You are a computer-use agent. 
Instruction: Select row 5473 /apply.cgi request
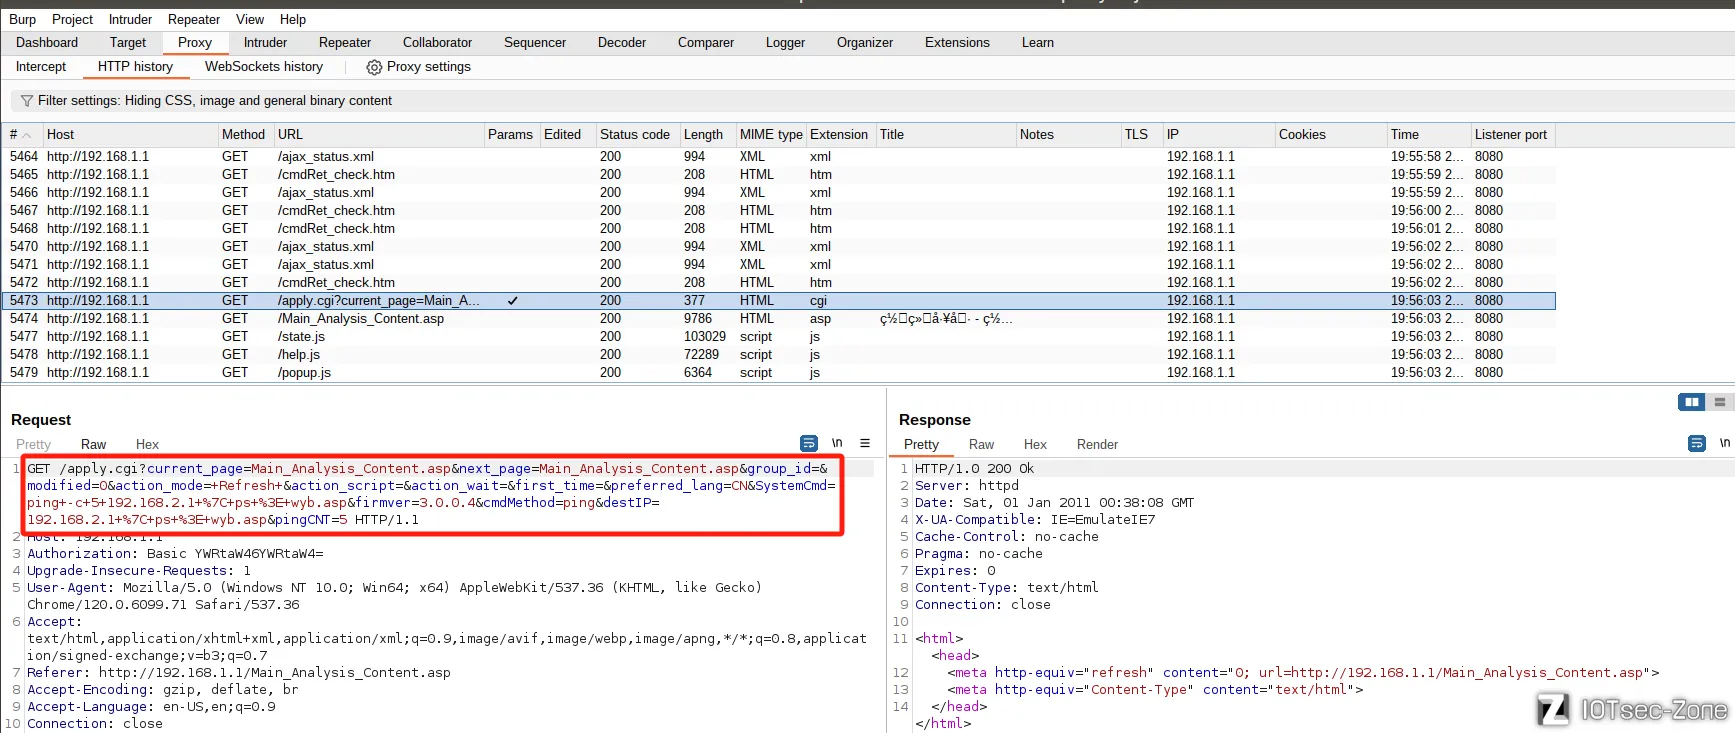780,301
